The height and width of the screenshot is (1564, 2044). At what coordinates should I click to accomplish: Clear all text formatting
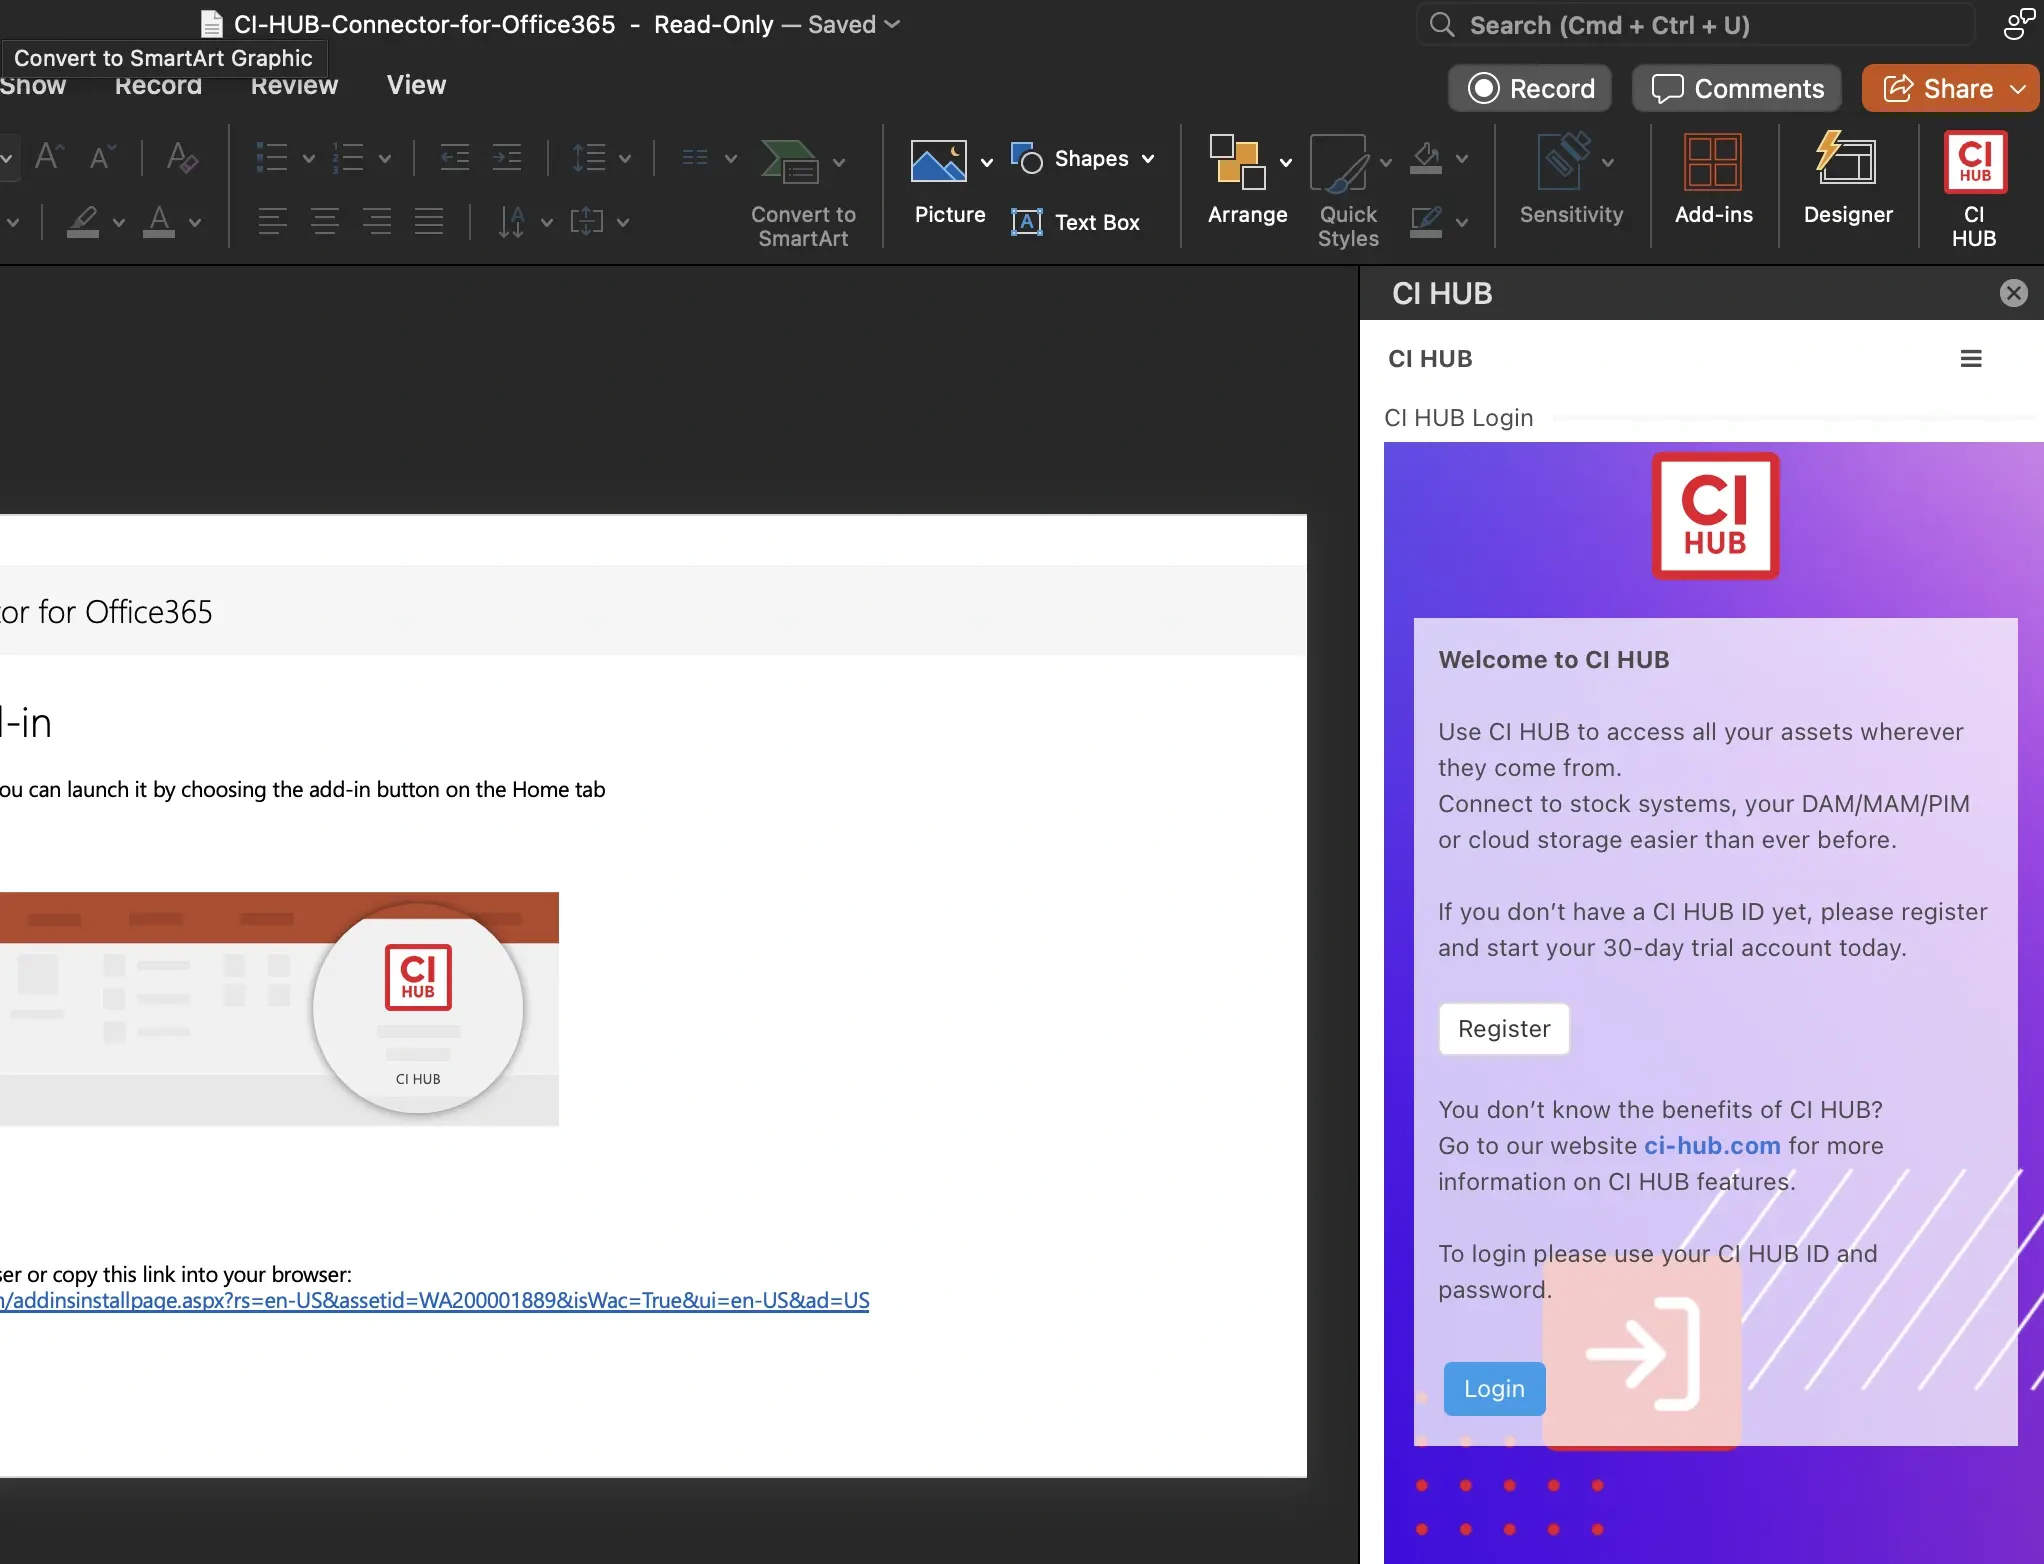(x=181, y=157)
